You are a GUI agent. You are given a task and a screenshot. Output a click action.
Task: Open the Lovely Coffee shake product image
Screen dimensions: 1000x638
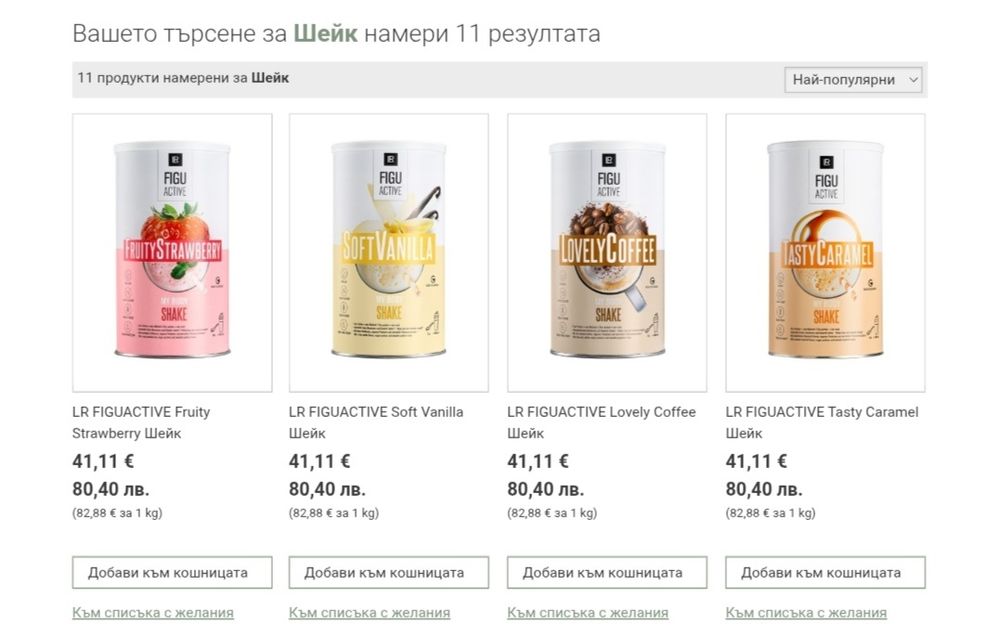coord(607,253)
